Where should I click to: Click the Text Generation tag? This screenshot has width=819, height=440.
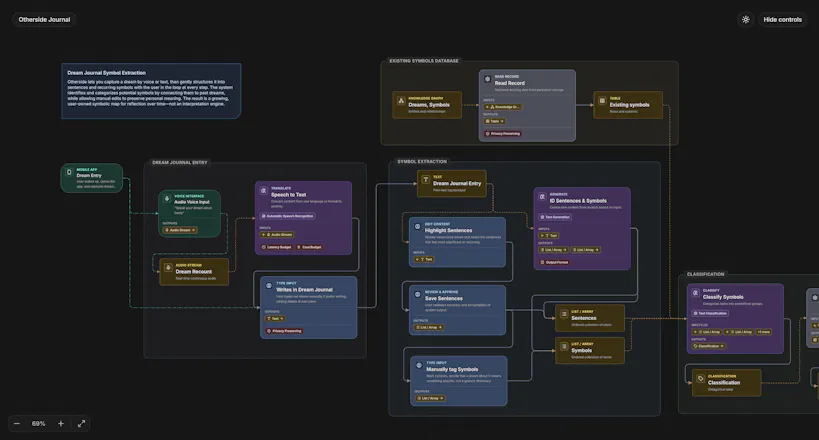click(x=555, y=217)
